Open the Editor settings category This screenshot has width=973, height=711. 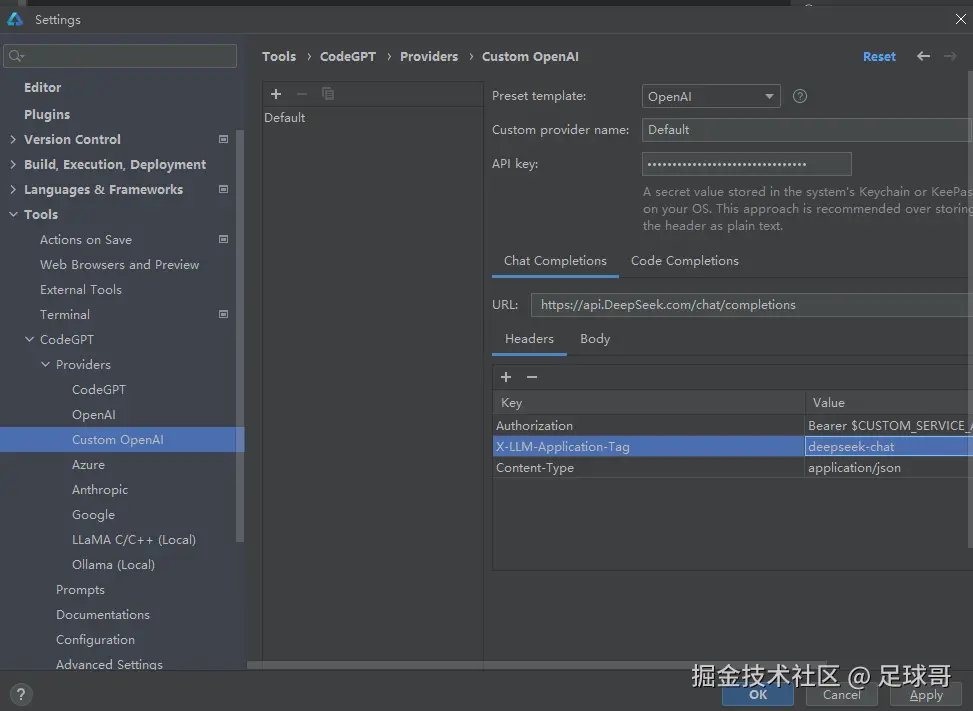point(42,87)
